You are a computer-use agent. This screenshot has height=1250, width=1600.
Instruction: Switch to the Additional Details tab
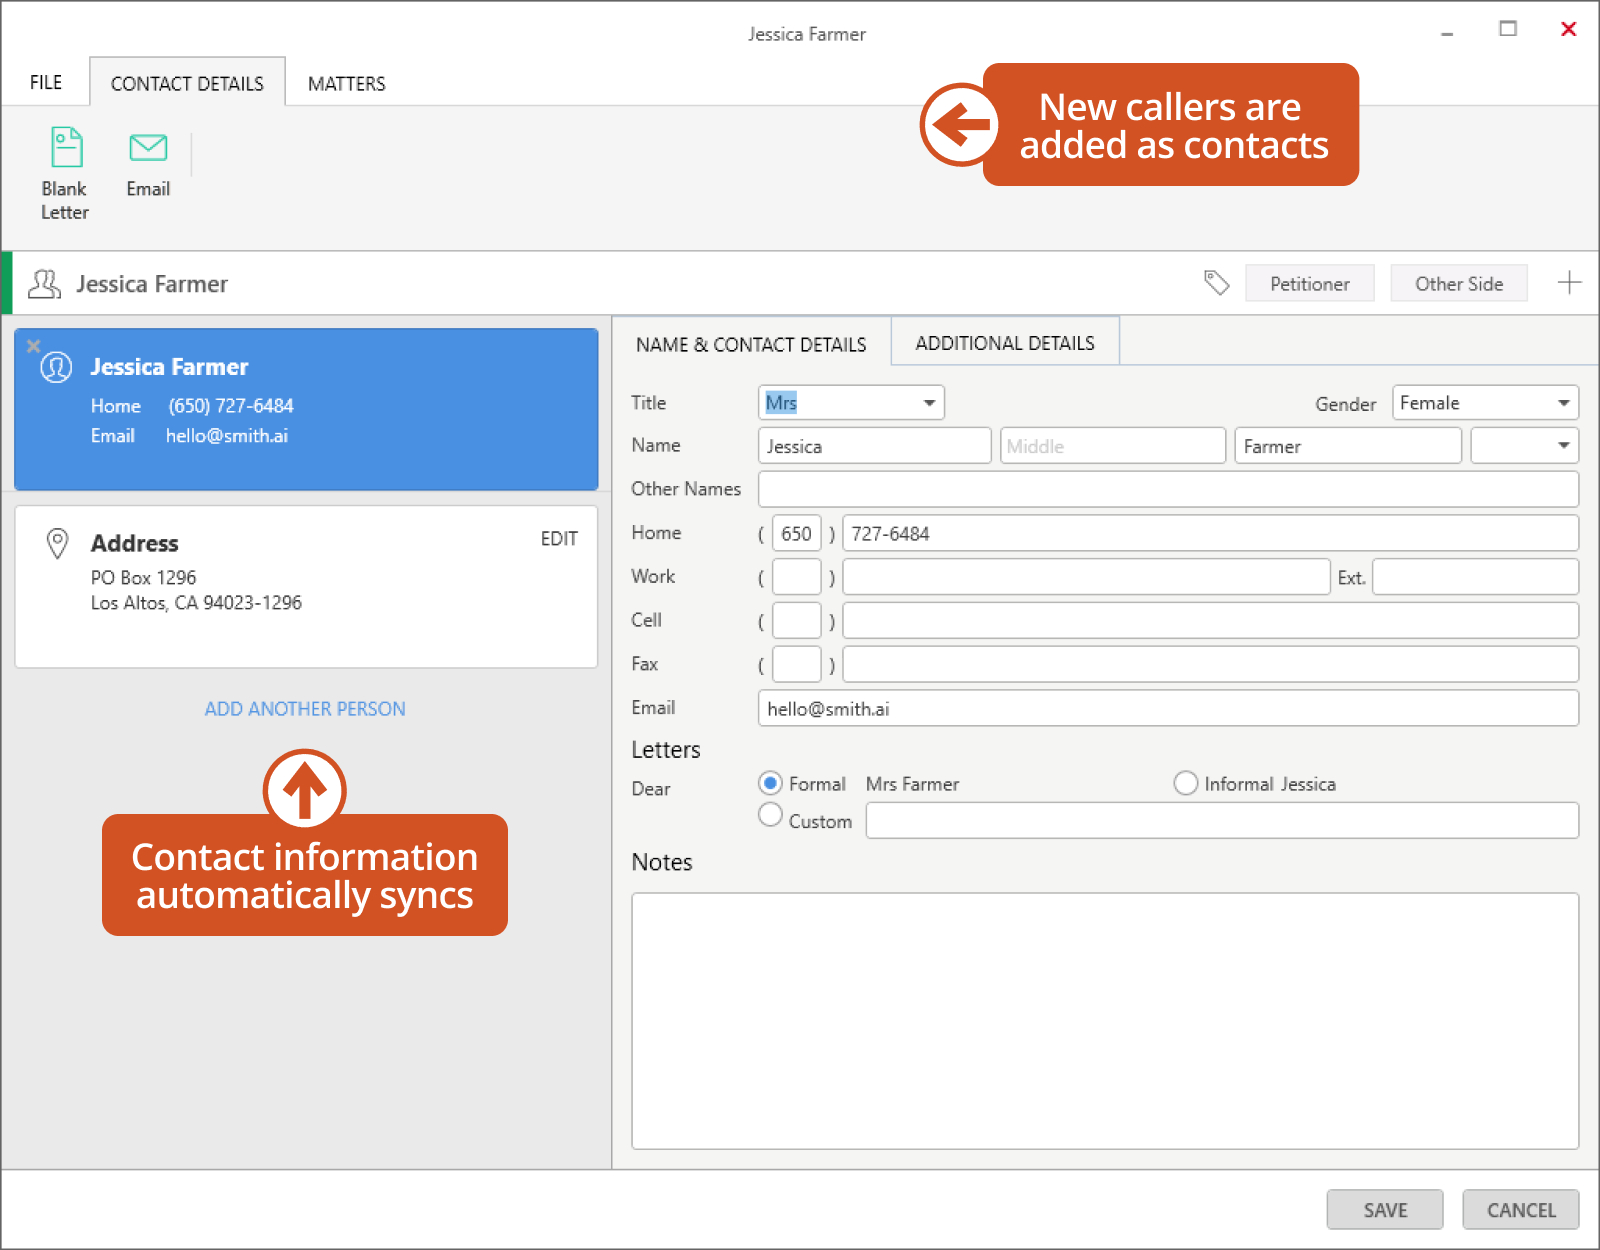click(x=1004, y=343)
